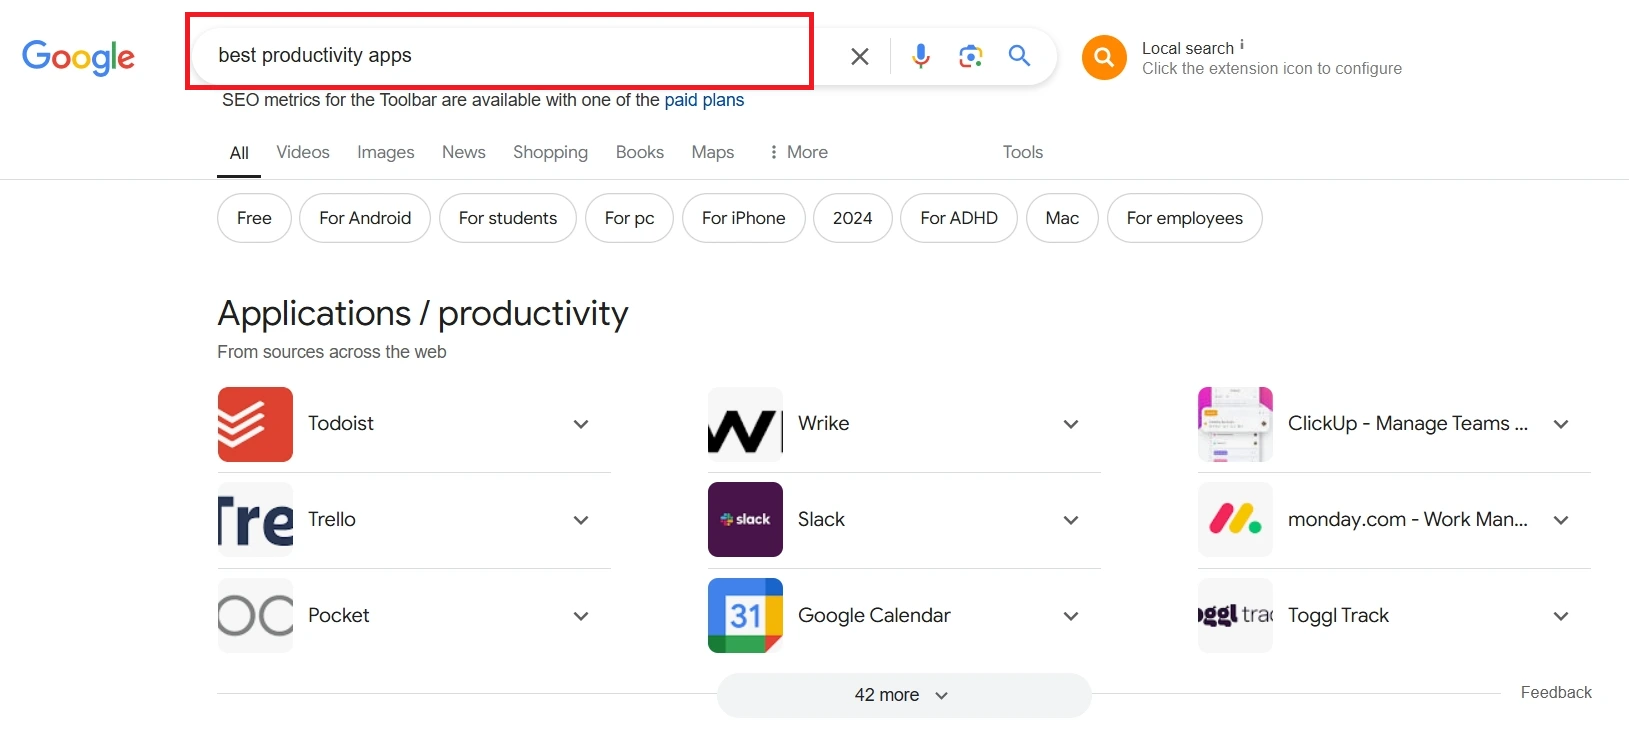The image size is (1629, 742).
Task: Expand the Todoist entry chevron
Action: (x=581, y=424)
